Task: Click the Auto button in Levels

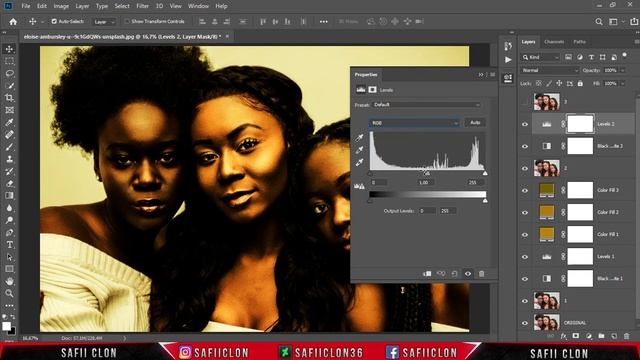Action: click(x=475, y=122)
